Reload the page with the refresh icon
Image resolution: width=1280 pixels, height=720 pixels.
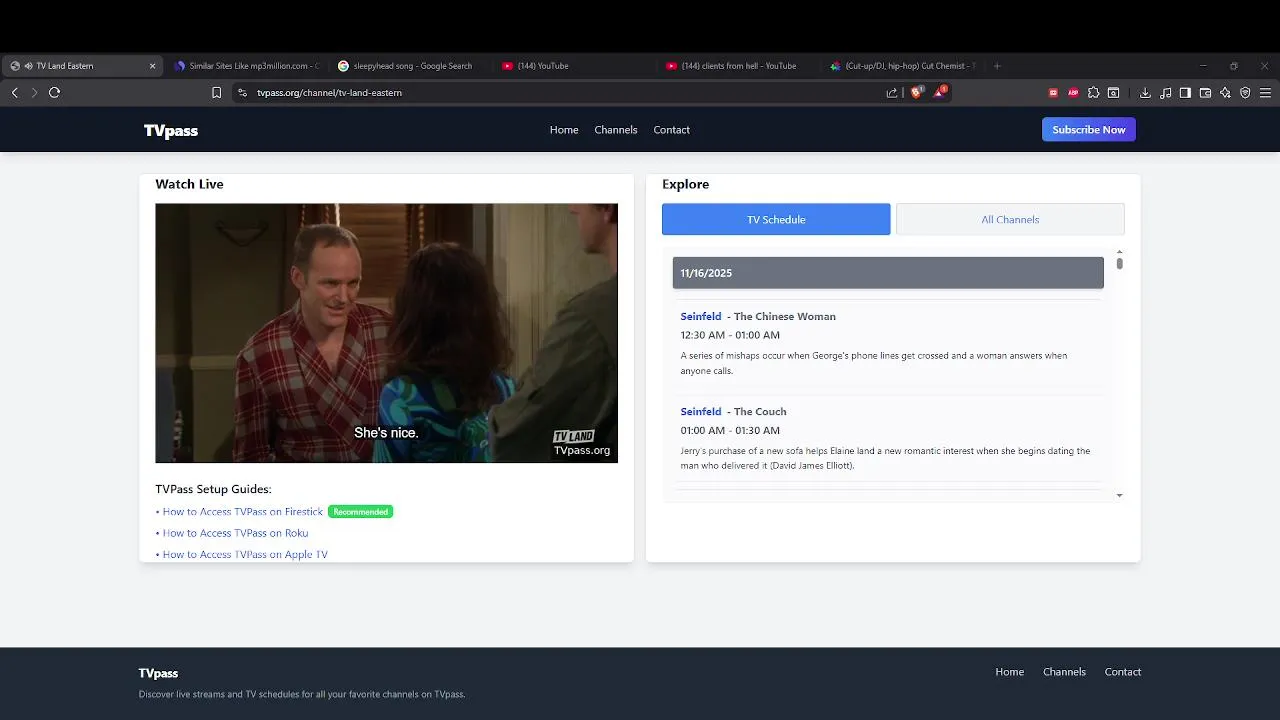coord(54,92)
